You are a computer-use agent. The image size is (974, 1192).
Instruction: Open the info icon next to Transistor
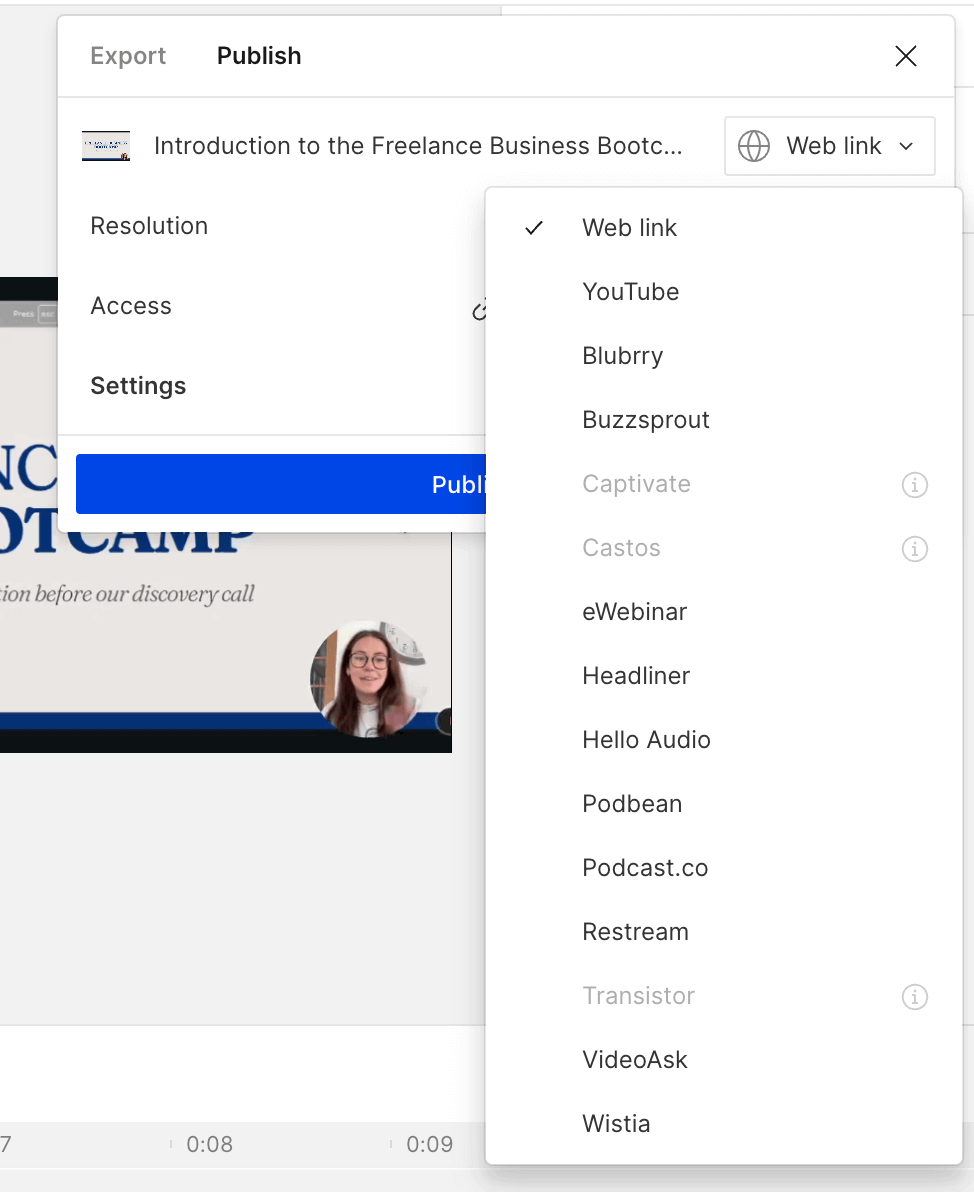coord(915,997)
